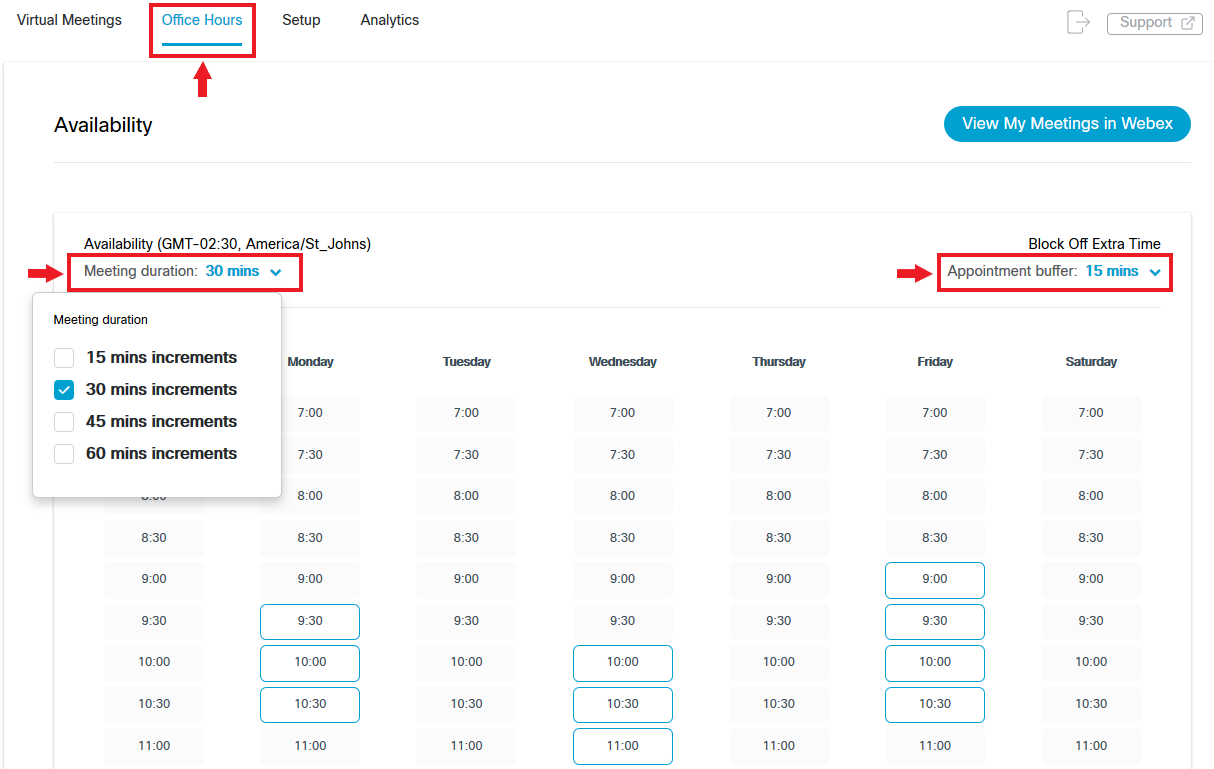Open Support via its external link icon
The width and height of the screenshot is (1214, 769).
point(1188,22)
